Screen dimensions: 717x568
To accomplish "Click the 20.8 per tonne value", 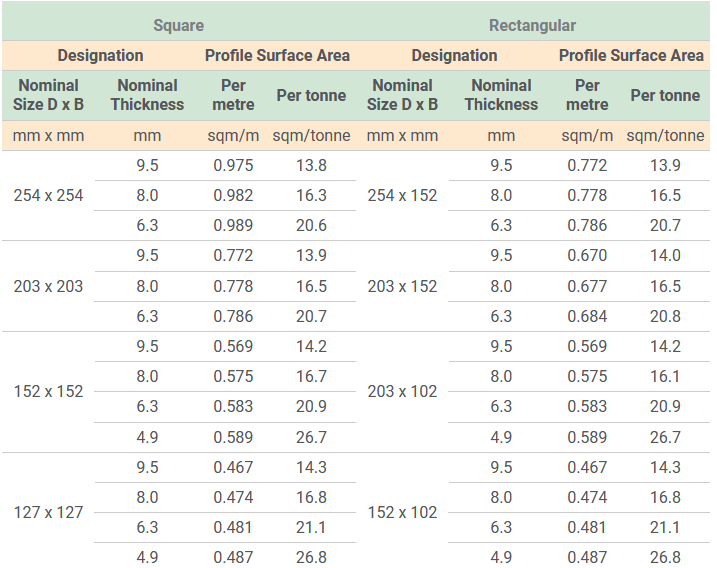I will pyautogui.click(x=665, y=317).
